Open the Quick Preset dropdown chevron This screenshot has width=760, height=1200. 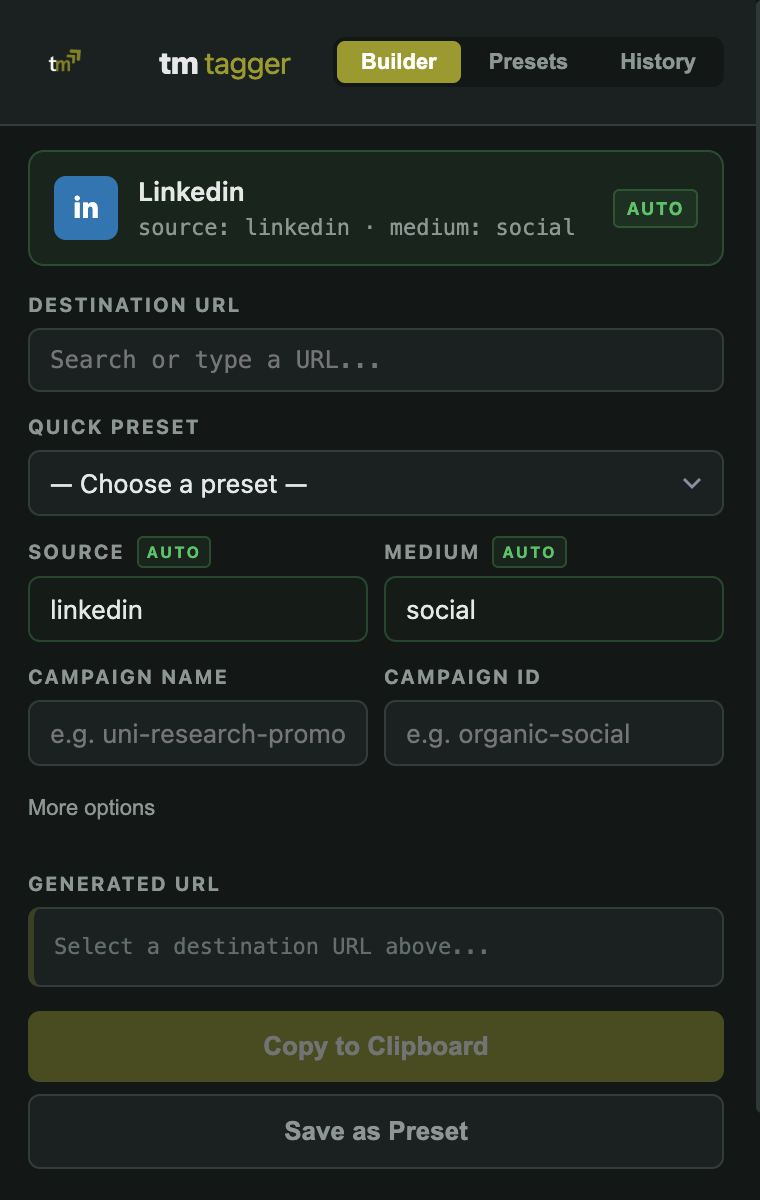click(x=691, y=484)
